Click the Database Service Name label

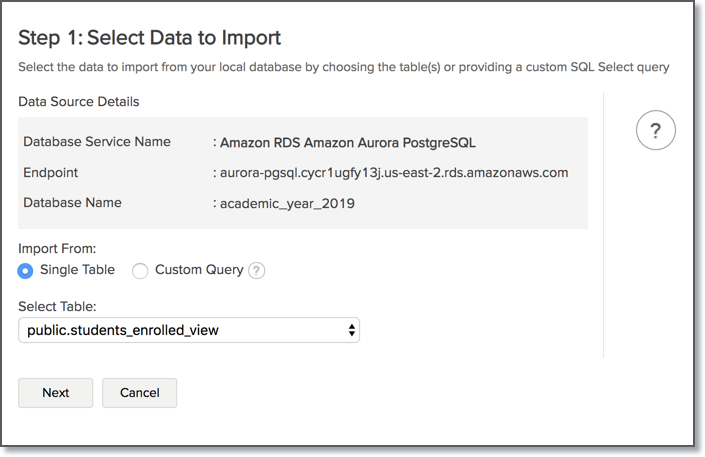[x=97, y=142]
